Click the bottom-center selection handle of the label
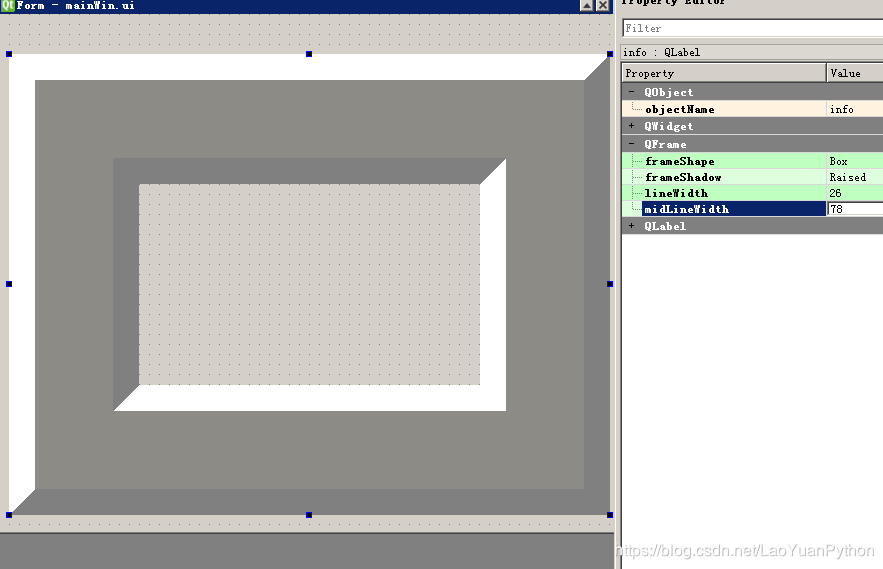The width and height of the screenshot is (883, 569). click(309, 515)
